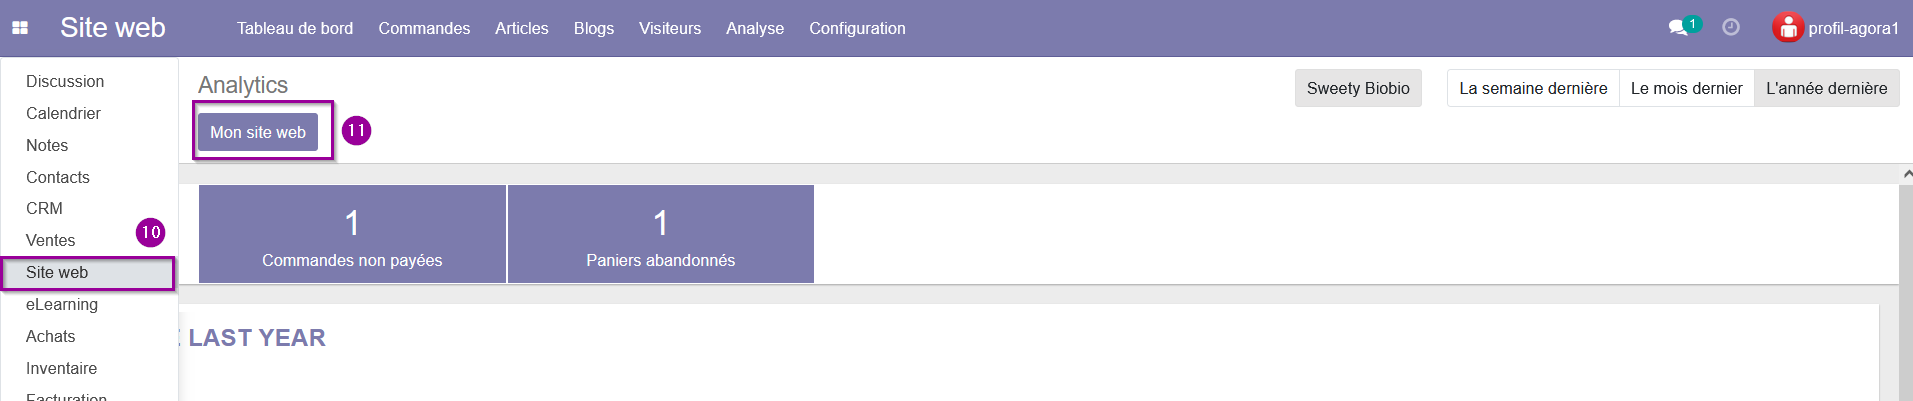Open the Configuration menu
Image resolution: width=1913 pixels, height=401 pixels.
click(857, 28)
